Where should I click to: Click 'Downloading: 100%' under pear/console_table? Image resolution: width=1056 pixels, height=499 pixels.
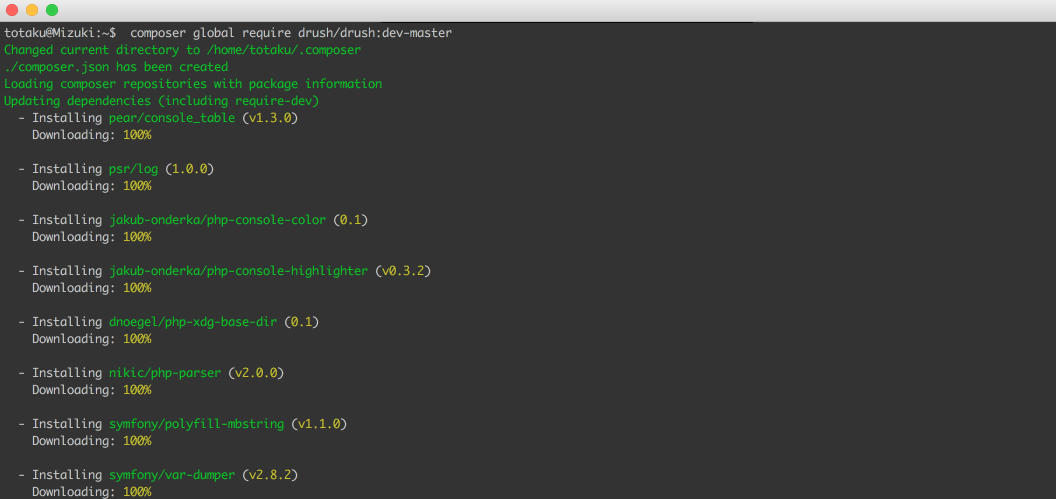(x=92, y=135)
